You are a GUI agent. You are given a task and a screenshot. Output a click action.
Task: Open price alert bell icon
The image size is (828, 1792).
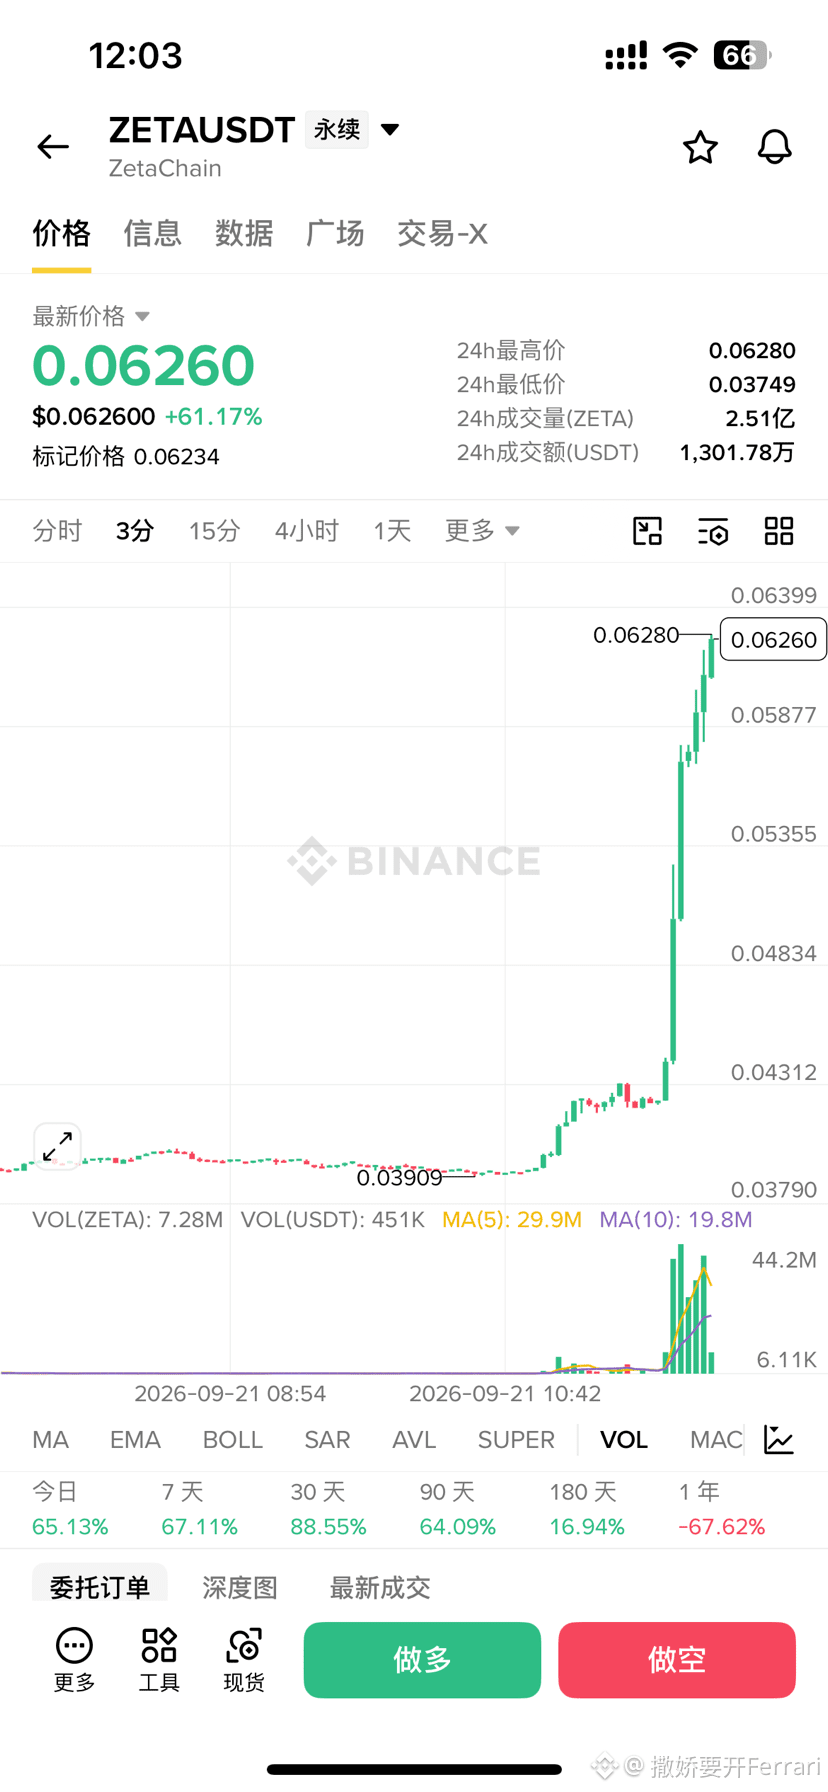[x=774, y=147]
